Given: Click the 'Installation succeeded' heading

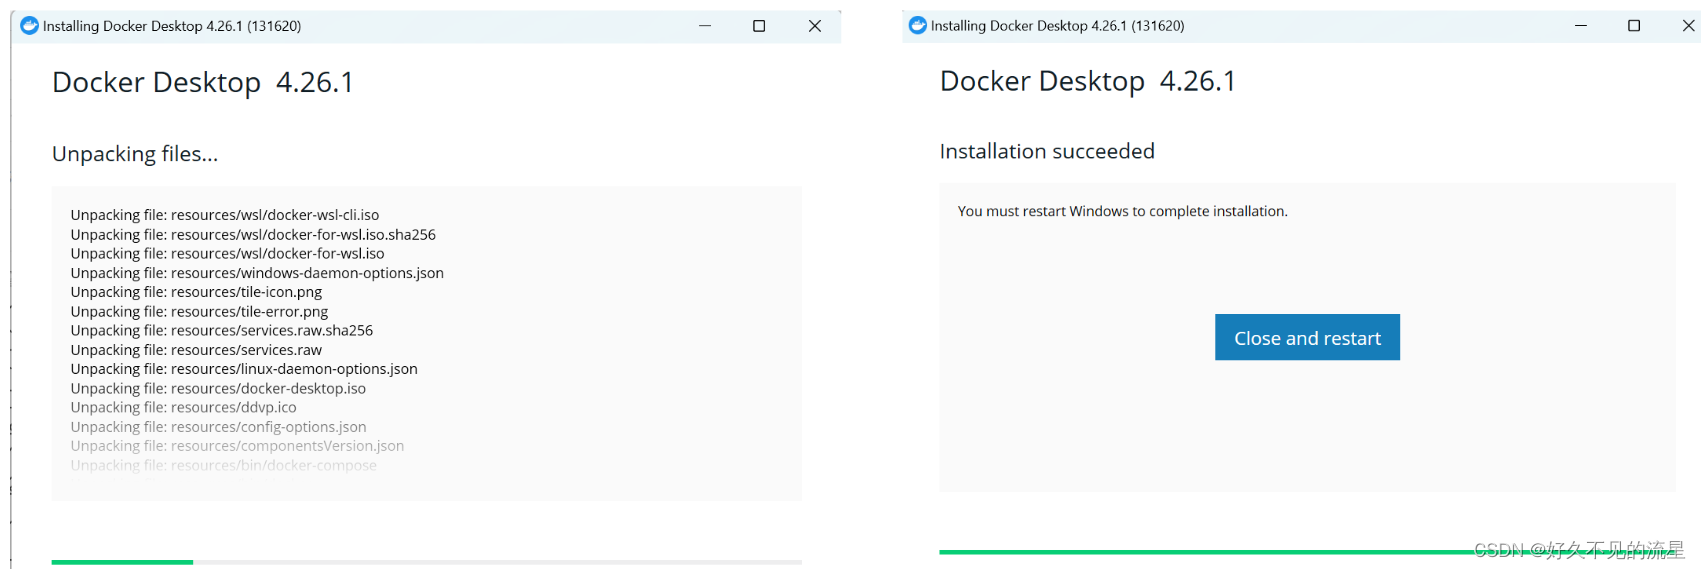Looking at the screenshot, I should pyautogui.click(x=1047, y=151).
